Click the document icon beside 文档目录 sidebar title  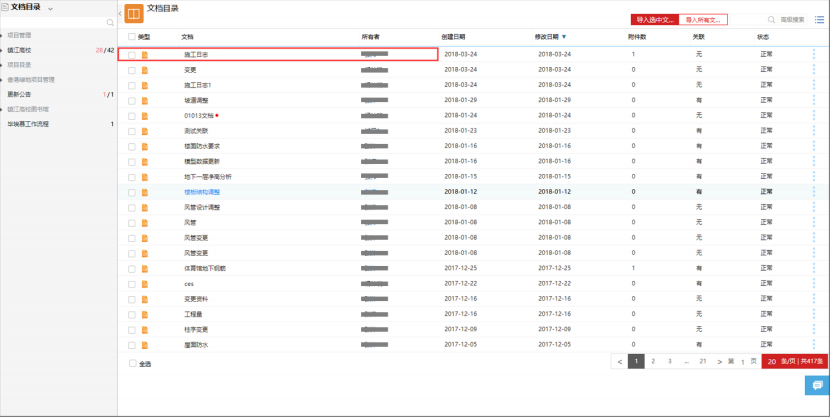click(x=5, y=7)
